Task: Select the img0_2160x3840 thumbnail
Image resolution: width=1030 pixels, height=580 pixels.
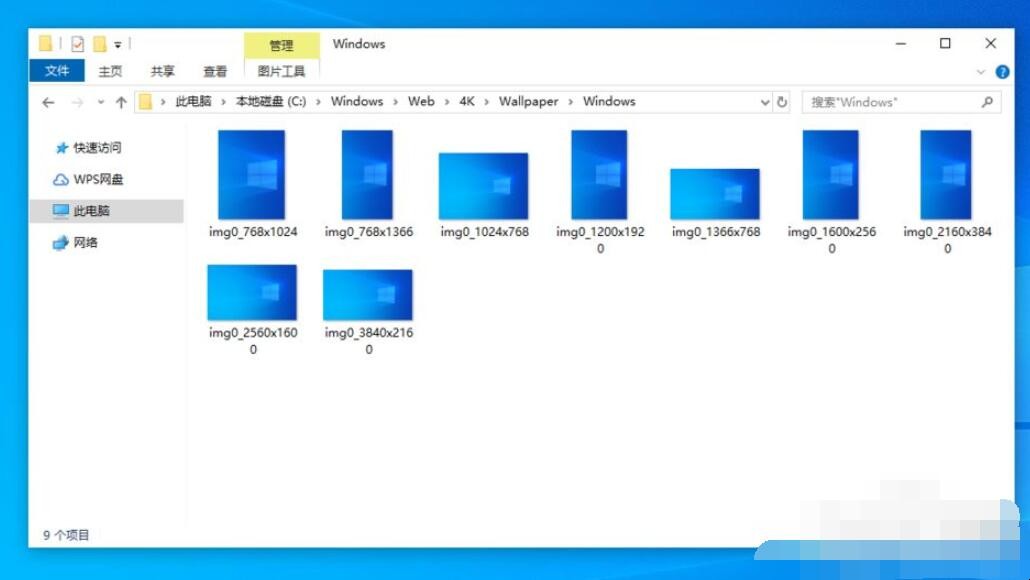Action: (946, 175)
